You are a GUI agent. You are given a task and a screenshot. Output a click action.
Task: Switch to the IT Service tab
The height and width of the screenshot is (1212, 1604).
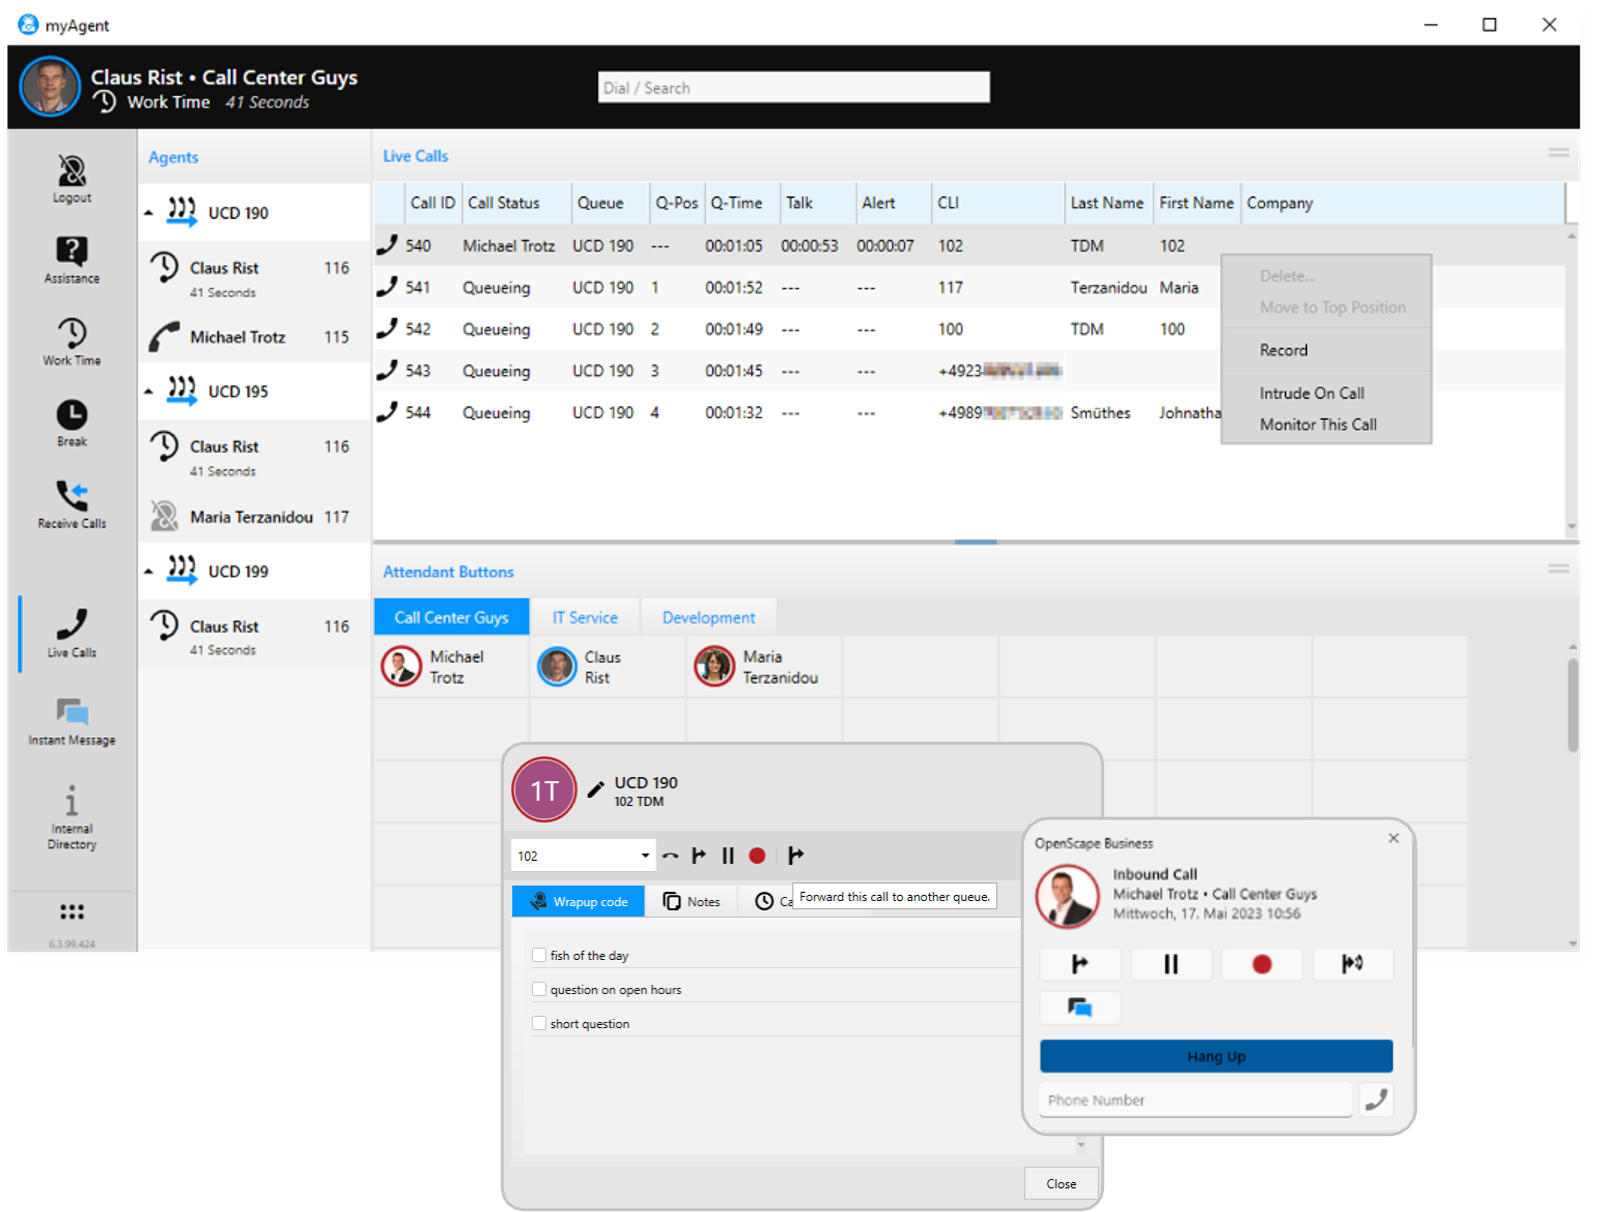[585, 617]
